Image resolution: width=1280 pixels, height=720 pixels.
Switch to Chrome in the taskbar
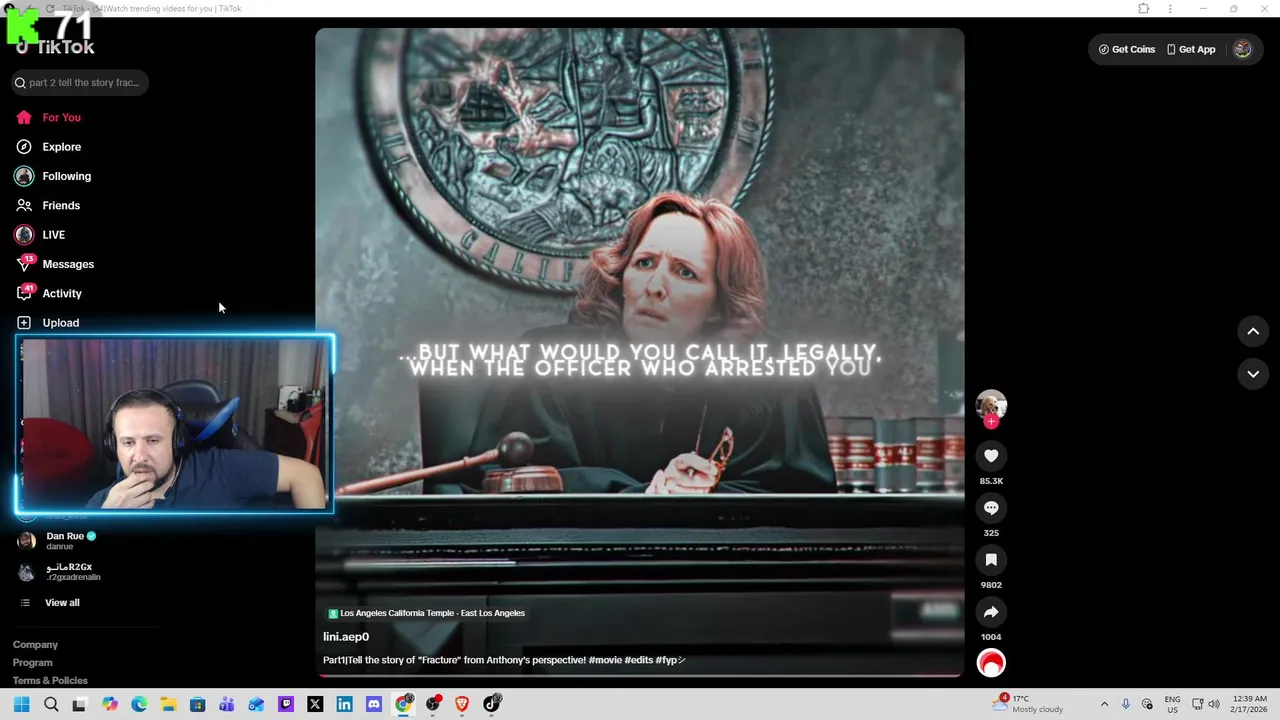(403, 704)
